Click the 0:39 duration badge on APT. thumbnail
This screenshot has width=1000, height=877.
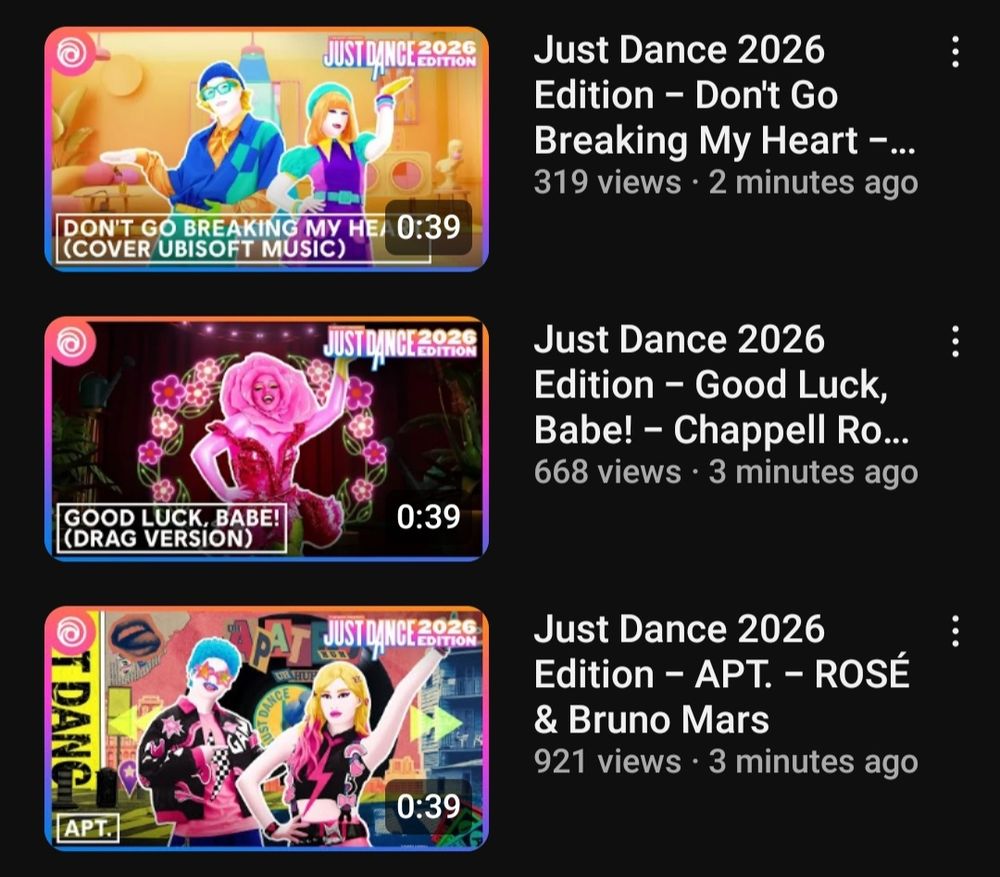(429, 806)
